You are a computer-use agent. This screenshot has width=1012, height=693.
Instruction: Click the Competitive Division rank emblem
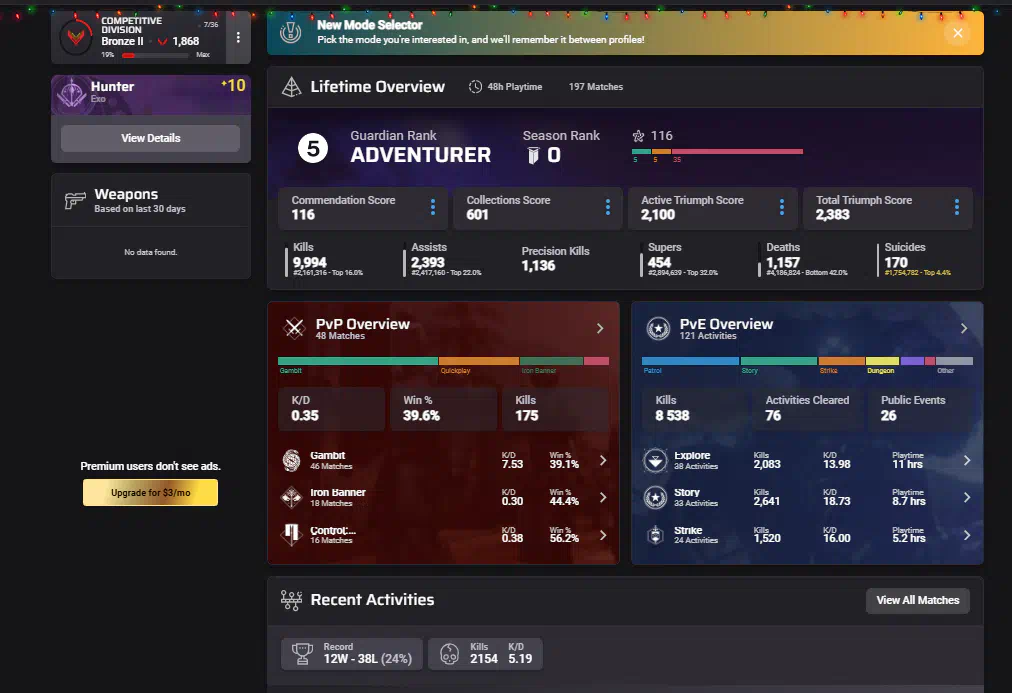[x=75, y=37]
